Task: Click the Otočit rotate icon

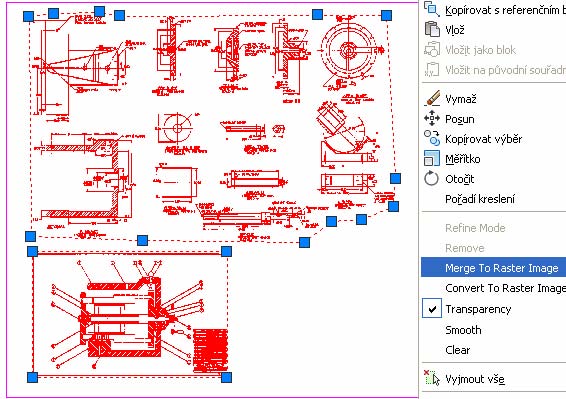Action: tap(432, 179)
